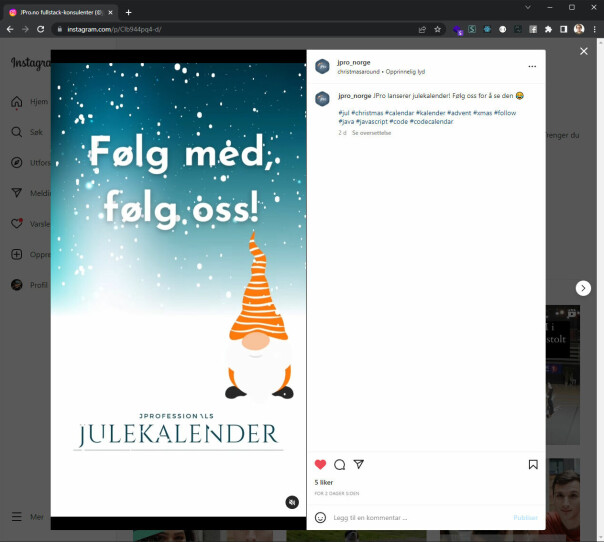604x542 pixels.
Task: Click the Publiser button
Action: coord(525,517)
